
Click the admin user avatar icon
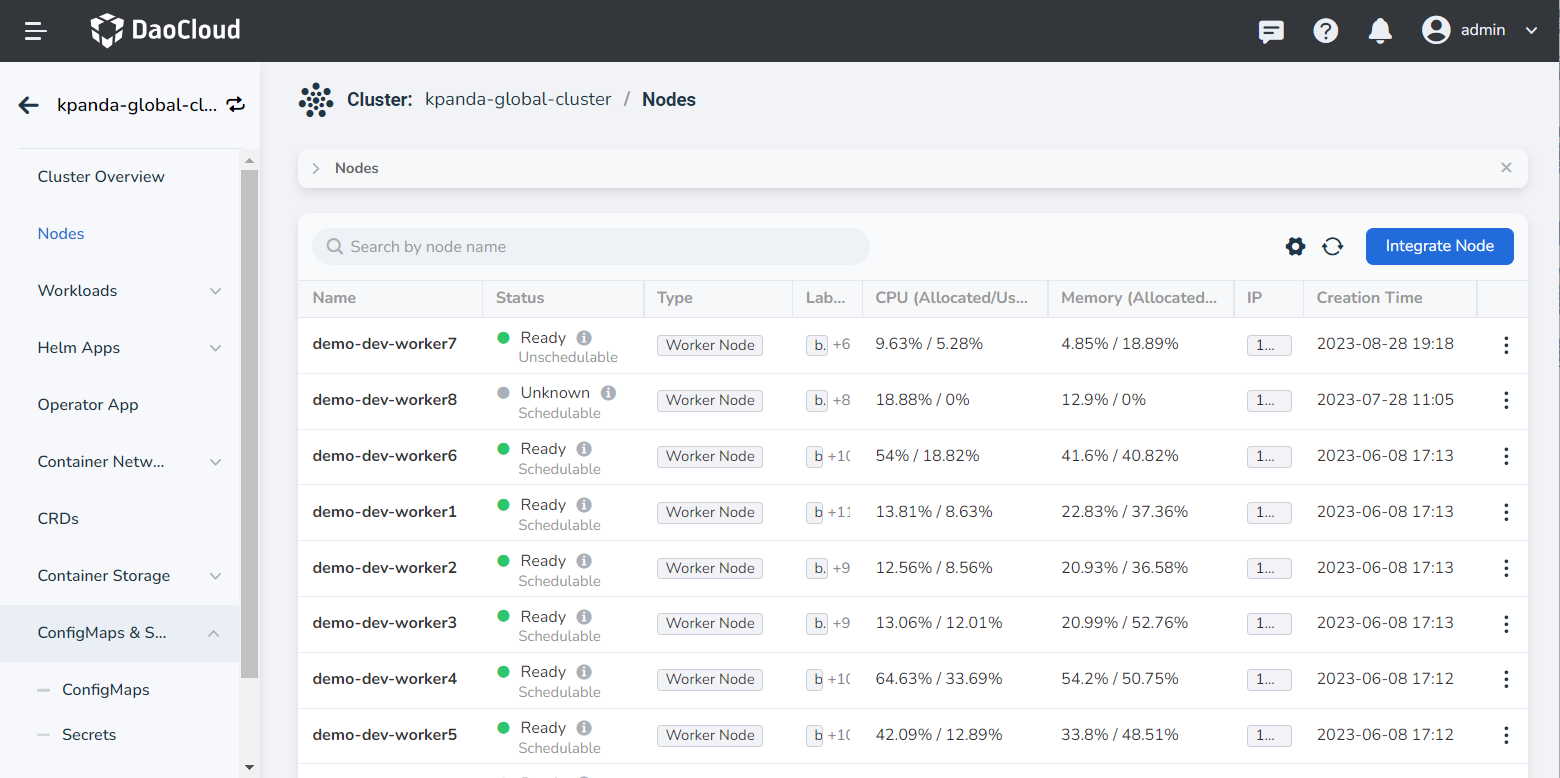pyautogui.click(x=1435, y=30)
